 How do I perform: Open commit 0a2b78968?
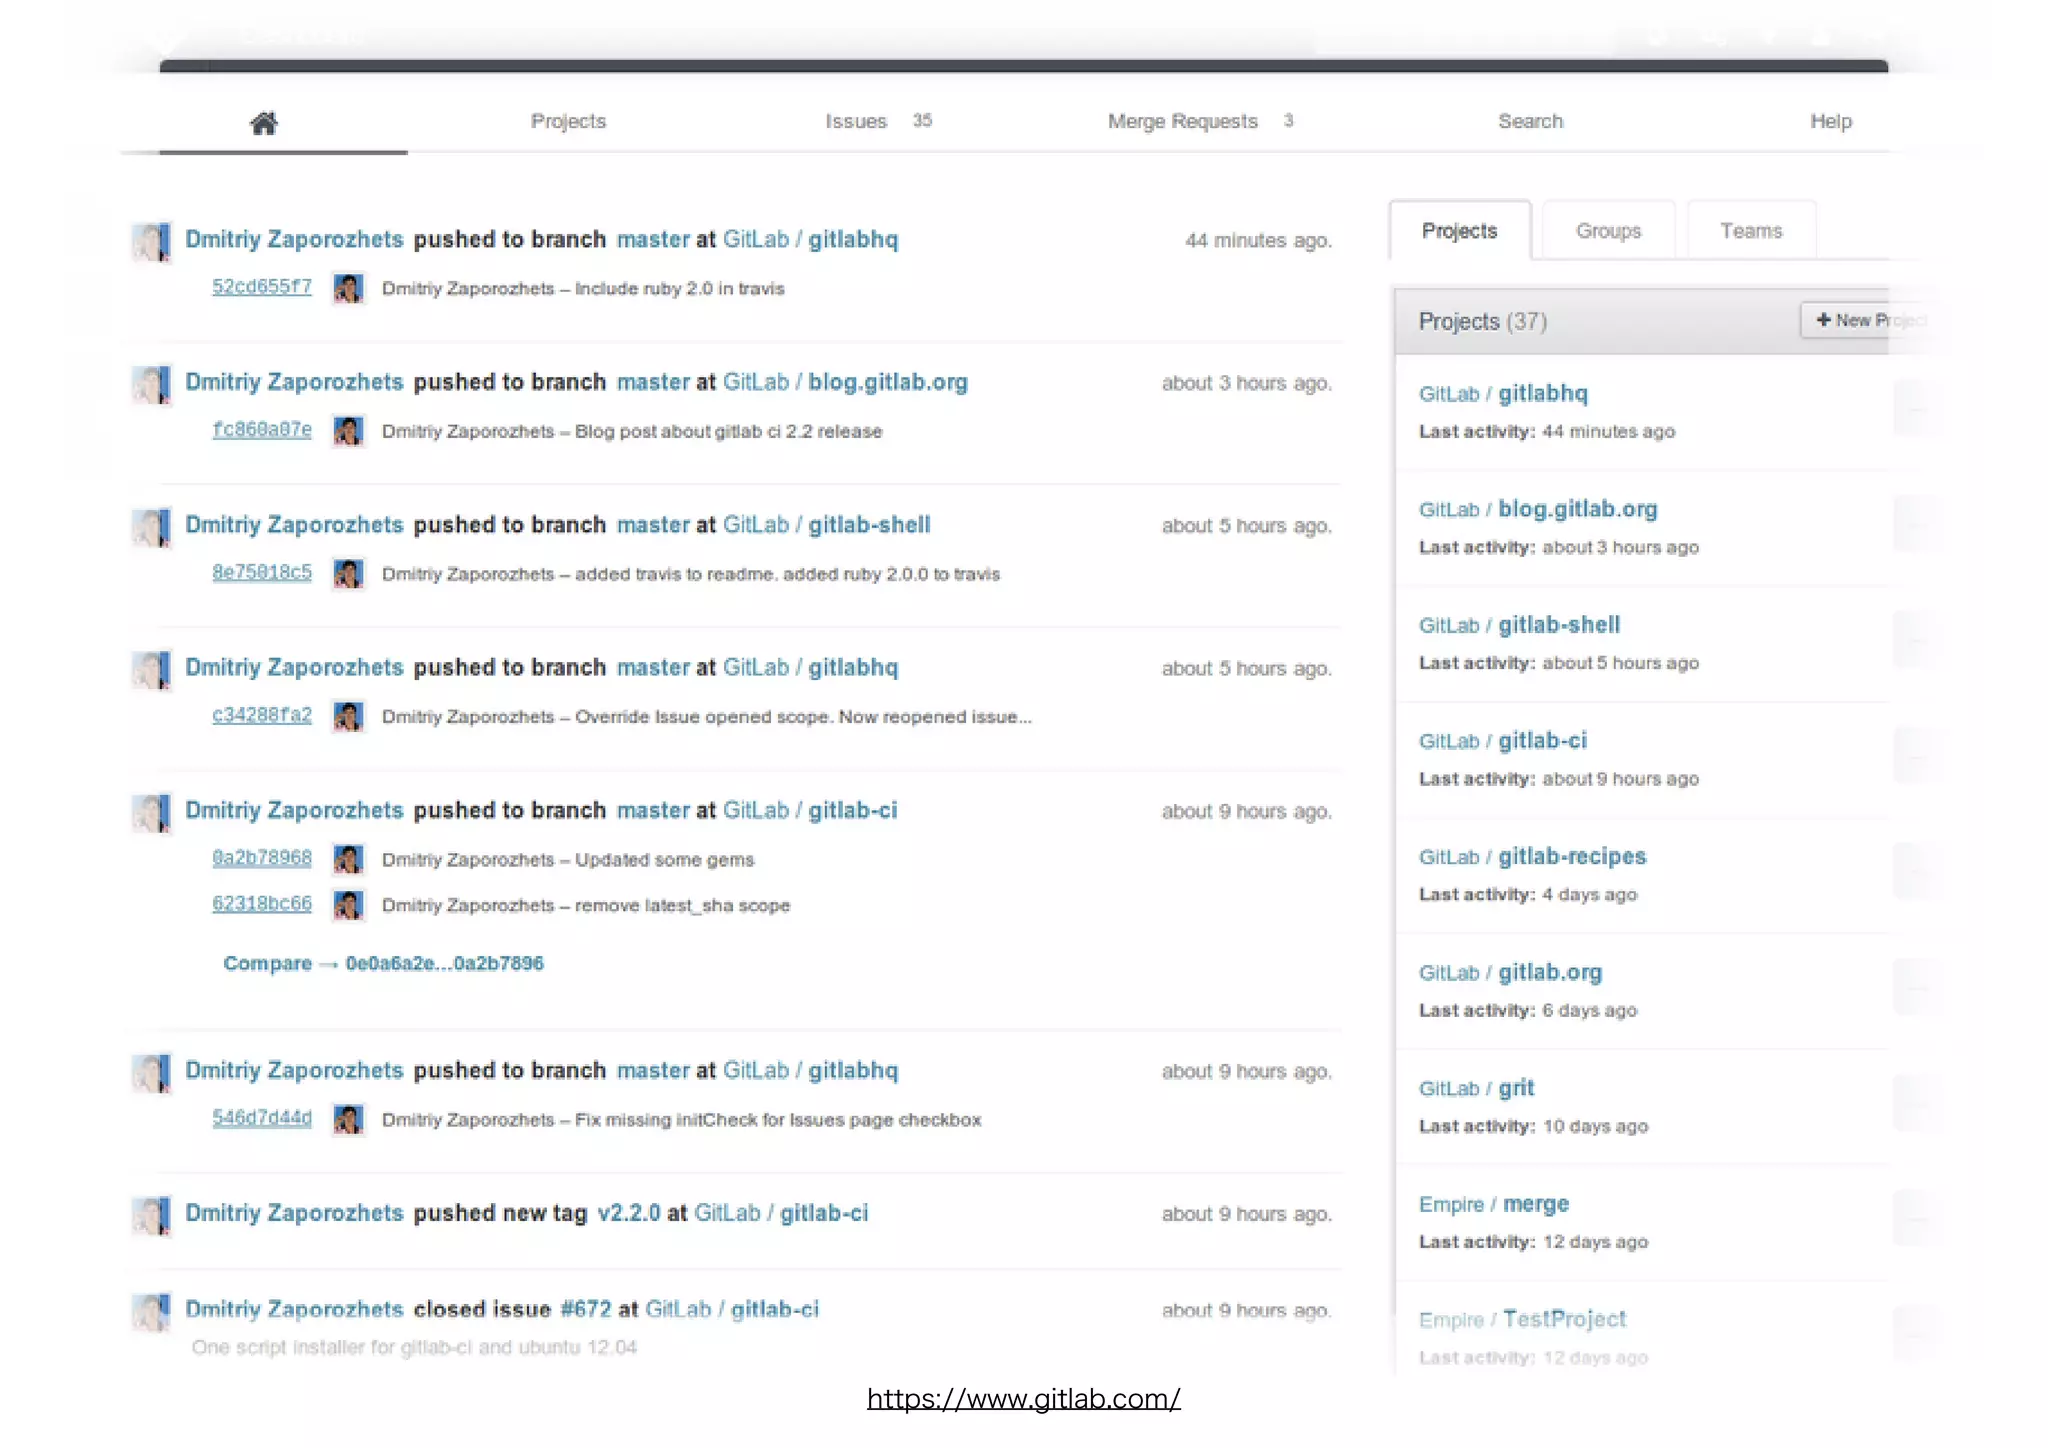262,858
